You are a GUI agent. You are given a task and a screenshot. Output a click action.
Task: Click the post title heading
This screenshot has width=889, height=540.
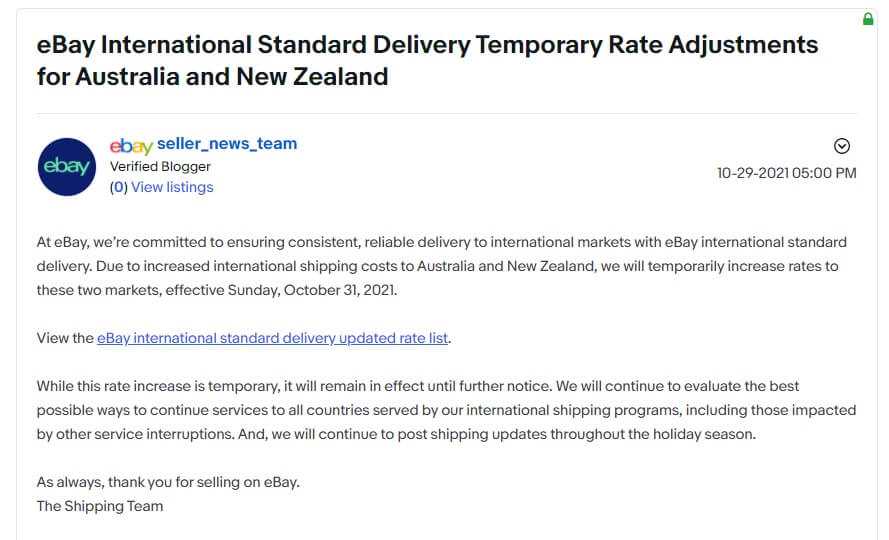(x=427, y=60)
